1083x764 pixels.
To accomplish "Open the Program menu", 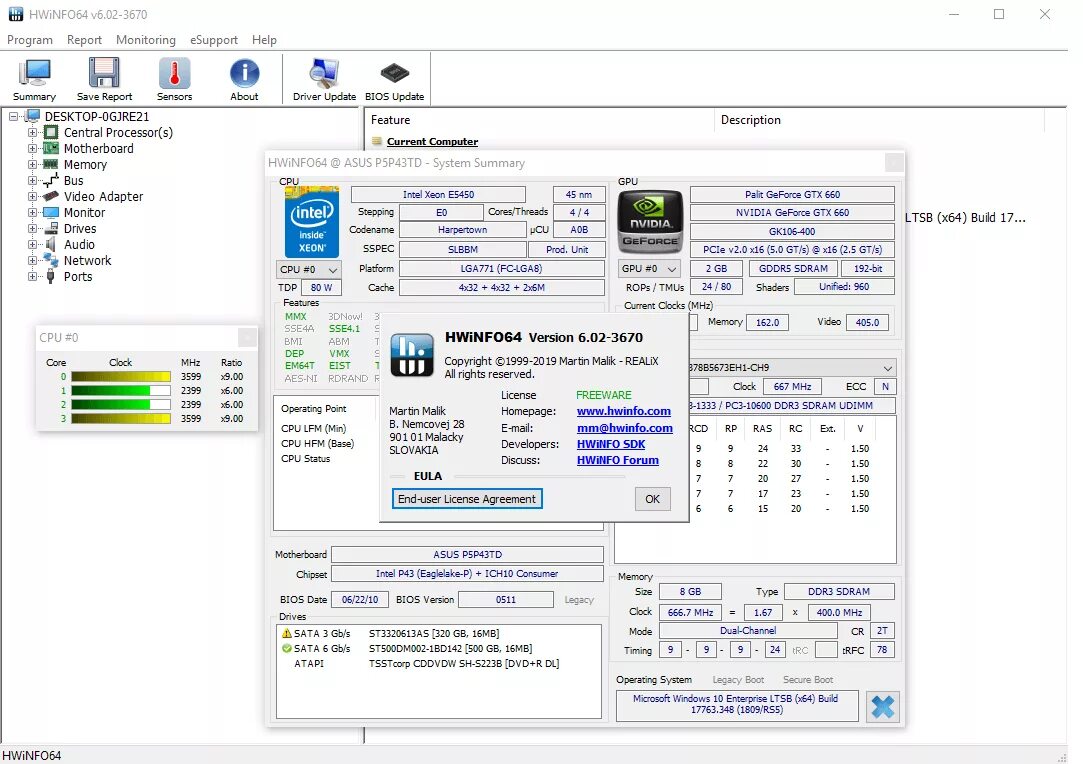I will coord(30,40).
